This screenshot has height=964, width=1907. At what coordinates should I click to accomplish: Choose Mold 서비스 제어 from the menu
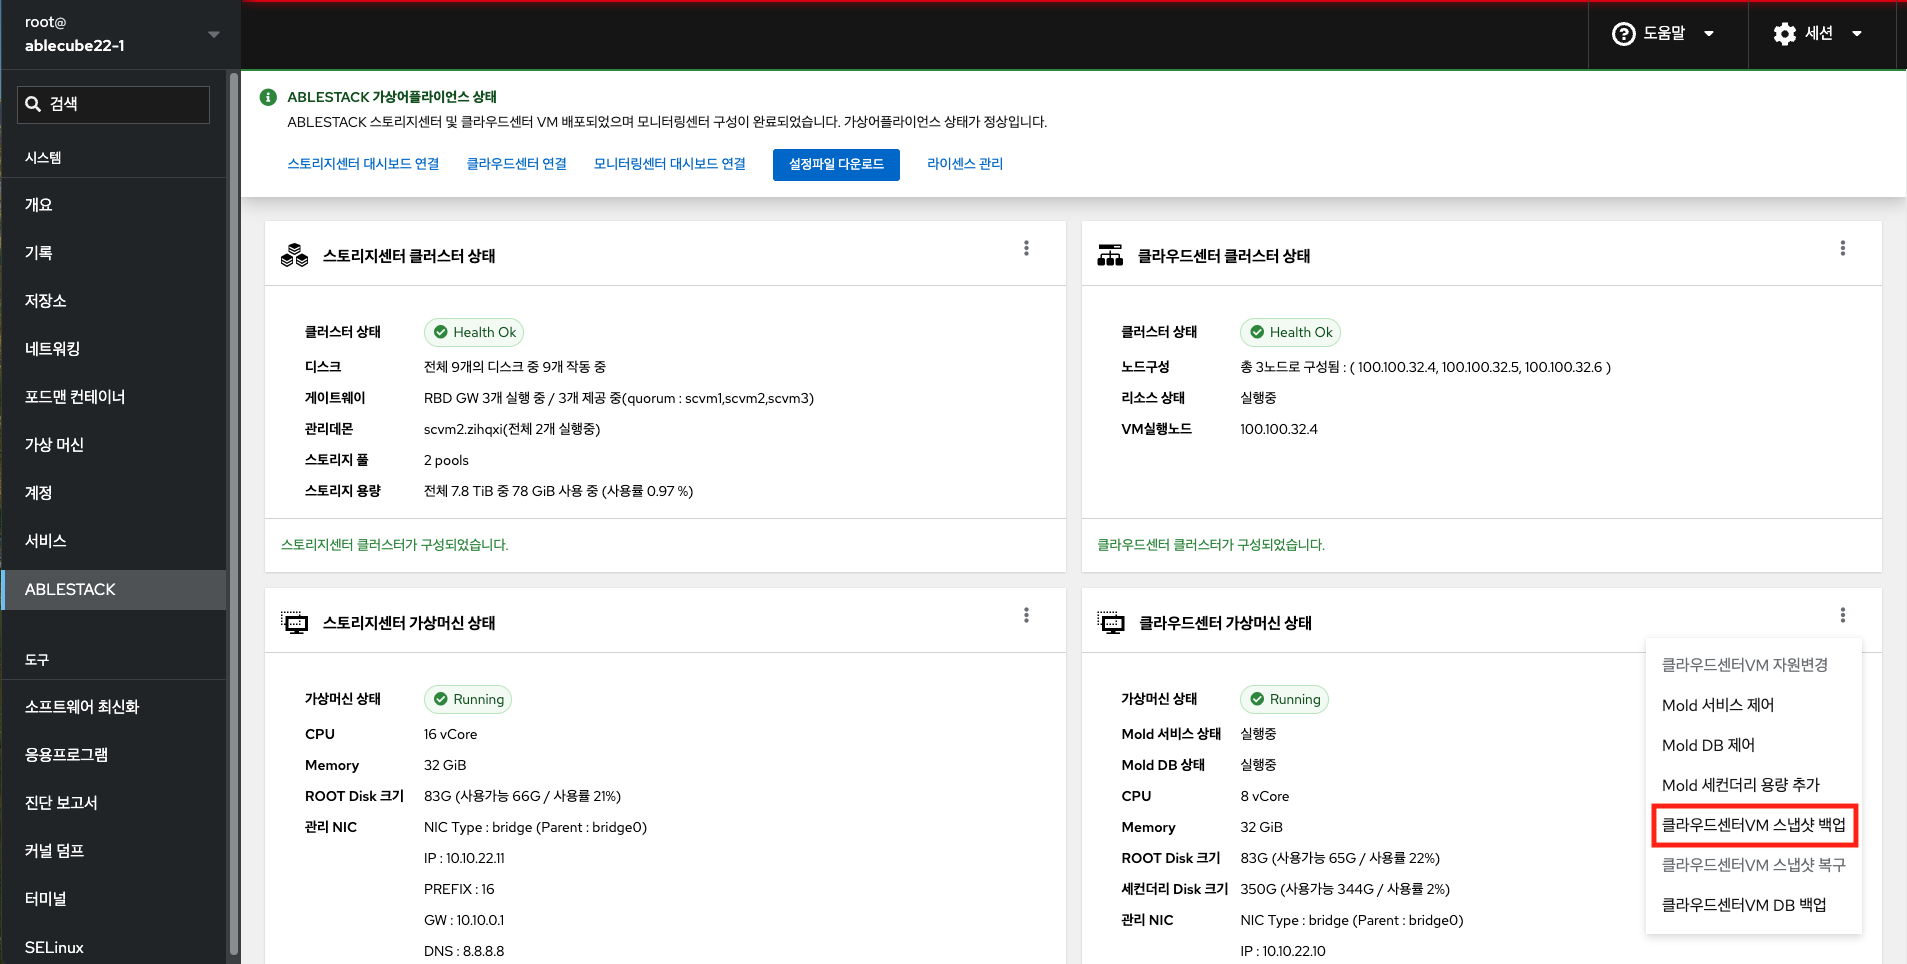click(1717, 705)
